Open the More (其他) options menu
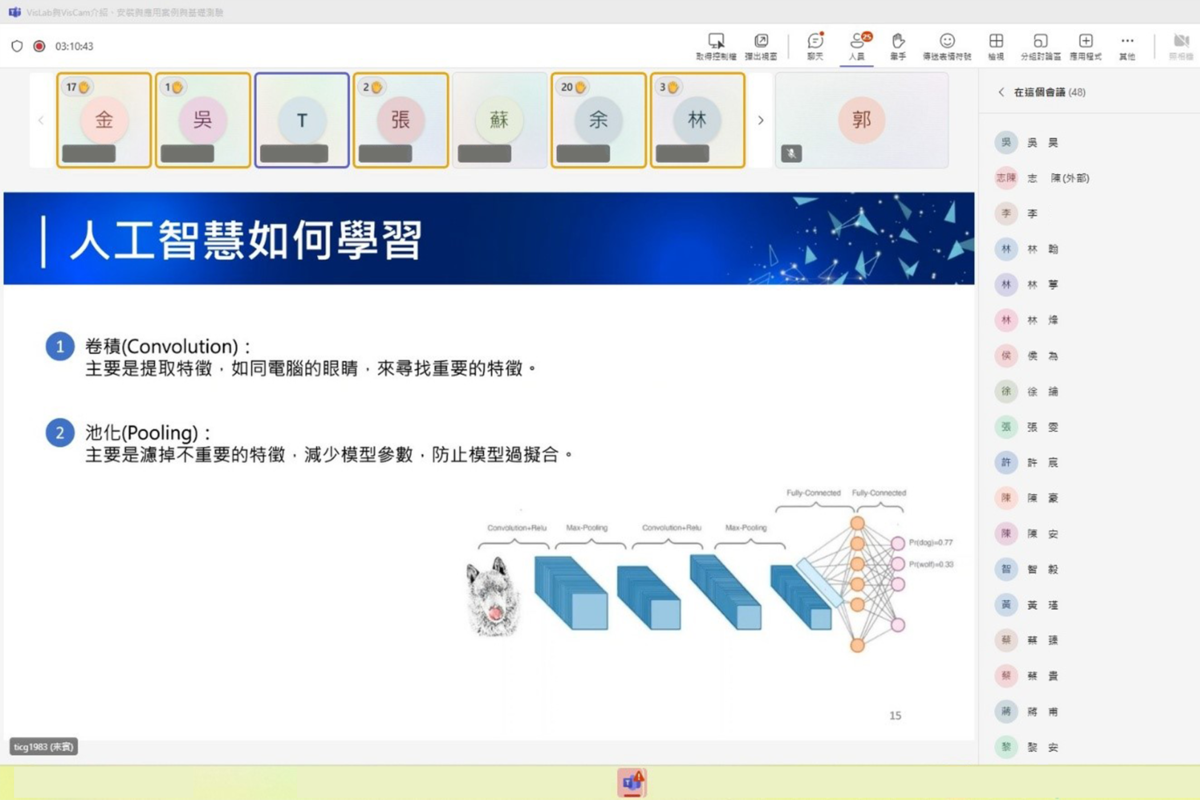The image size is (1200, 800). click(x=1127, y=46)
